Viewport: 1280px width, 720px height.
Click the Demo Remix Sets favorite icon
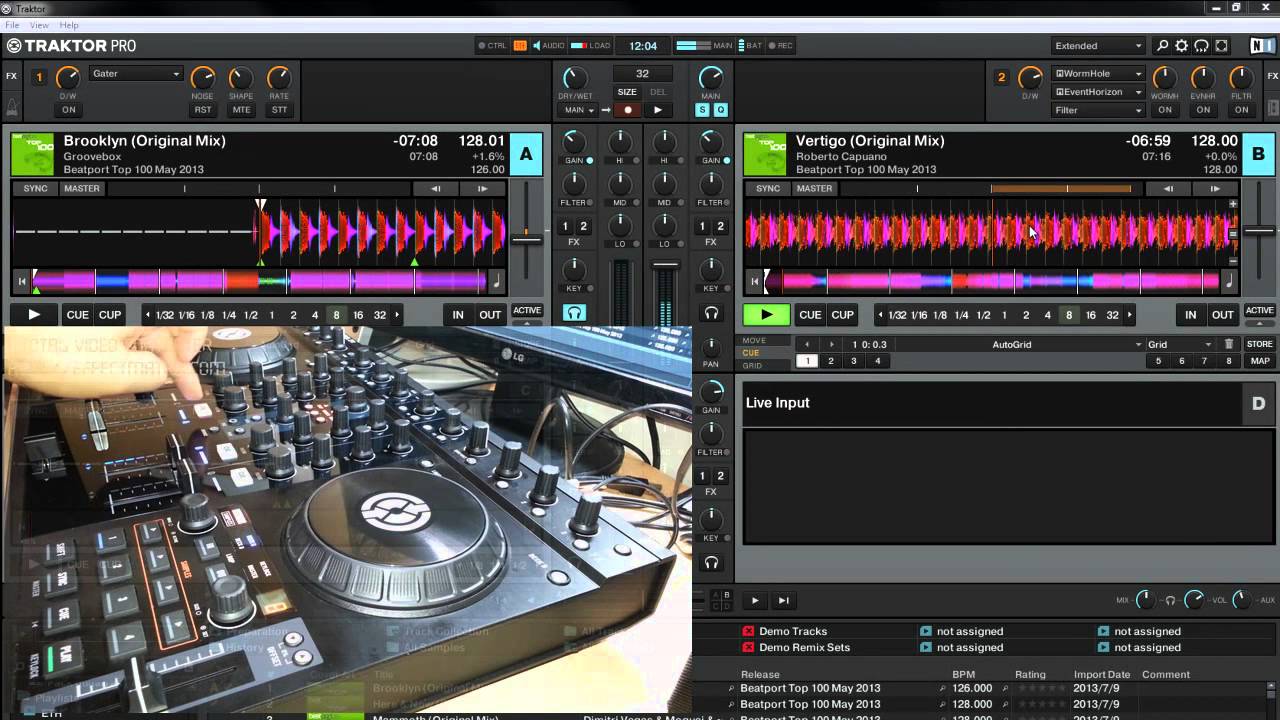(748, 648)
